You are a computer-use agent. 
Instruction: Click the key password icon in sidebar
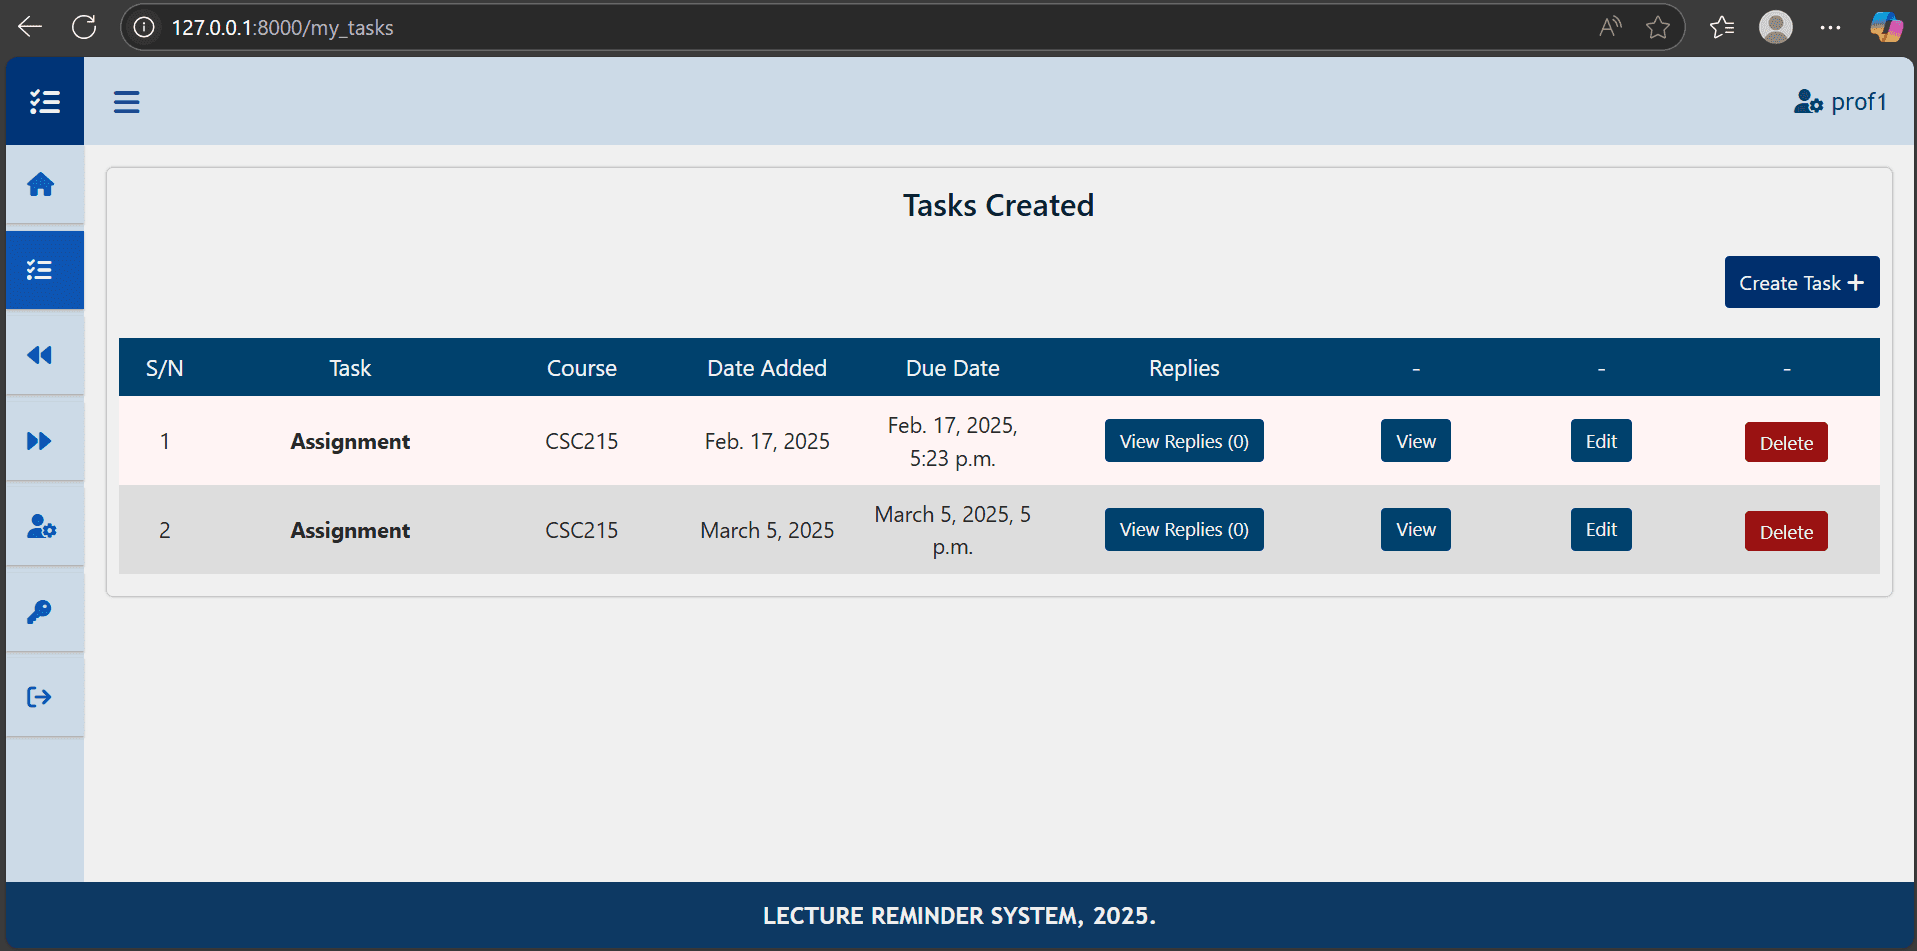41,611
